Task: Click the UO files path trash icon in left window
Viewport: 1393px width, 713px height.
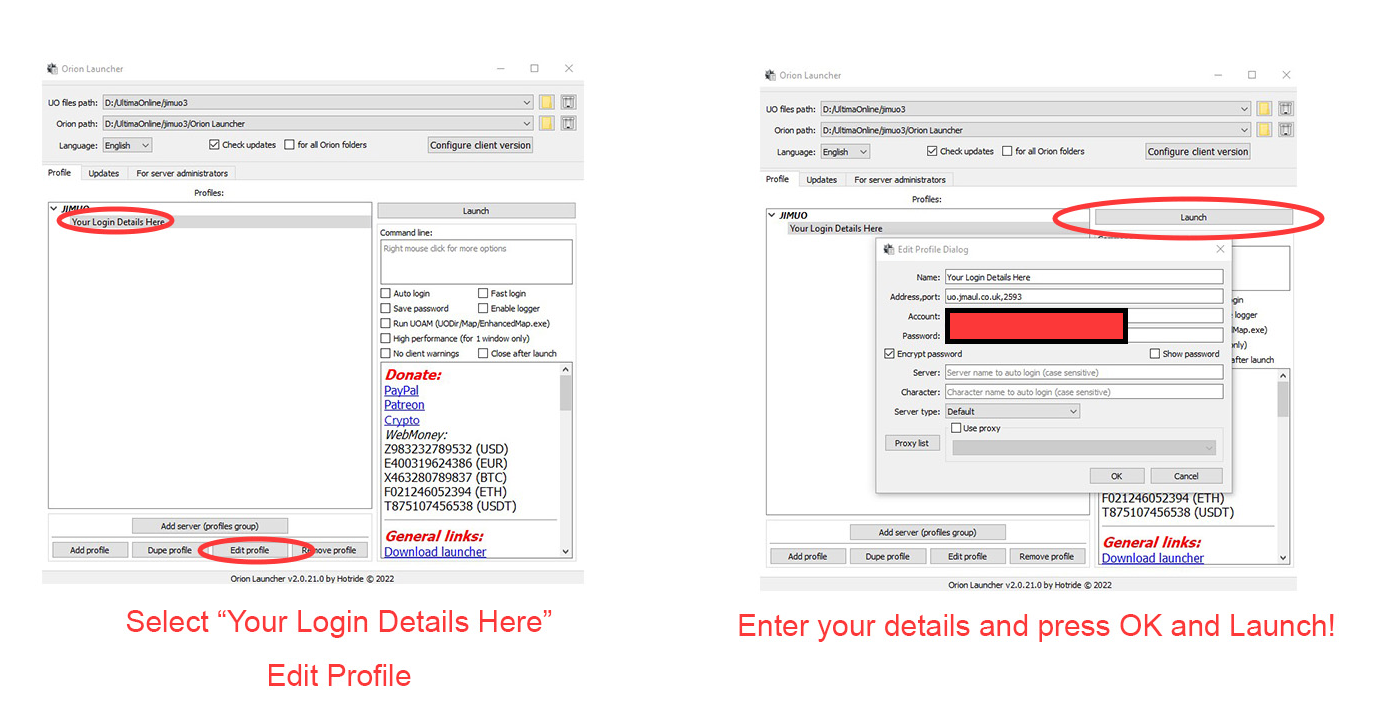Action: [x=568, y=102]
